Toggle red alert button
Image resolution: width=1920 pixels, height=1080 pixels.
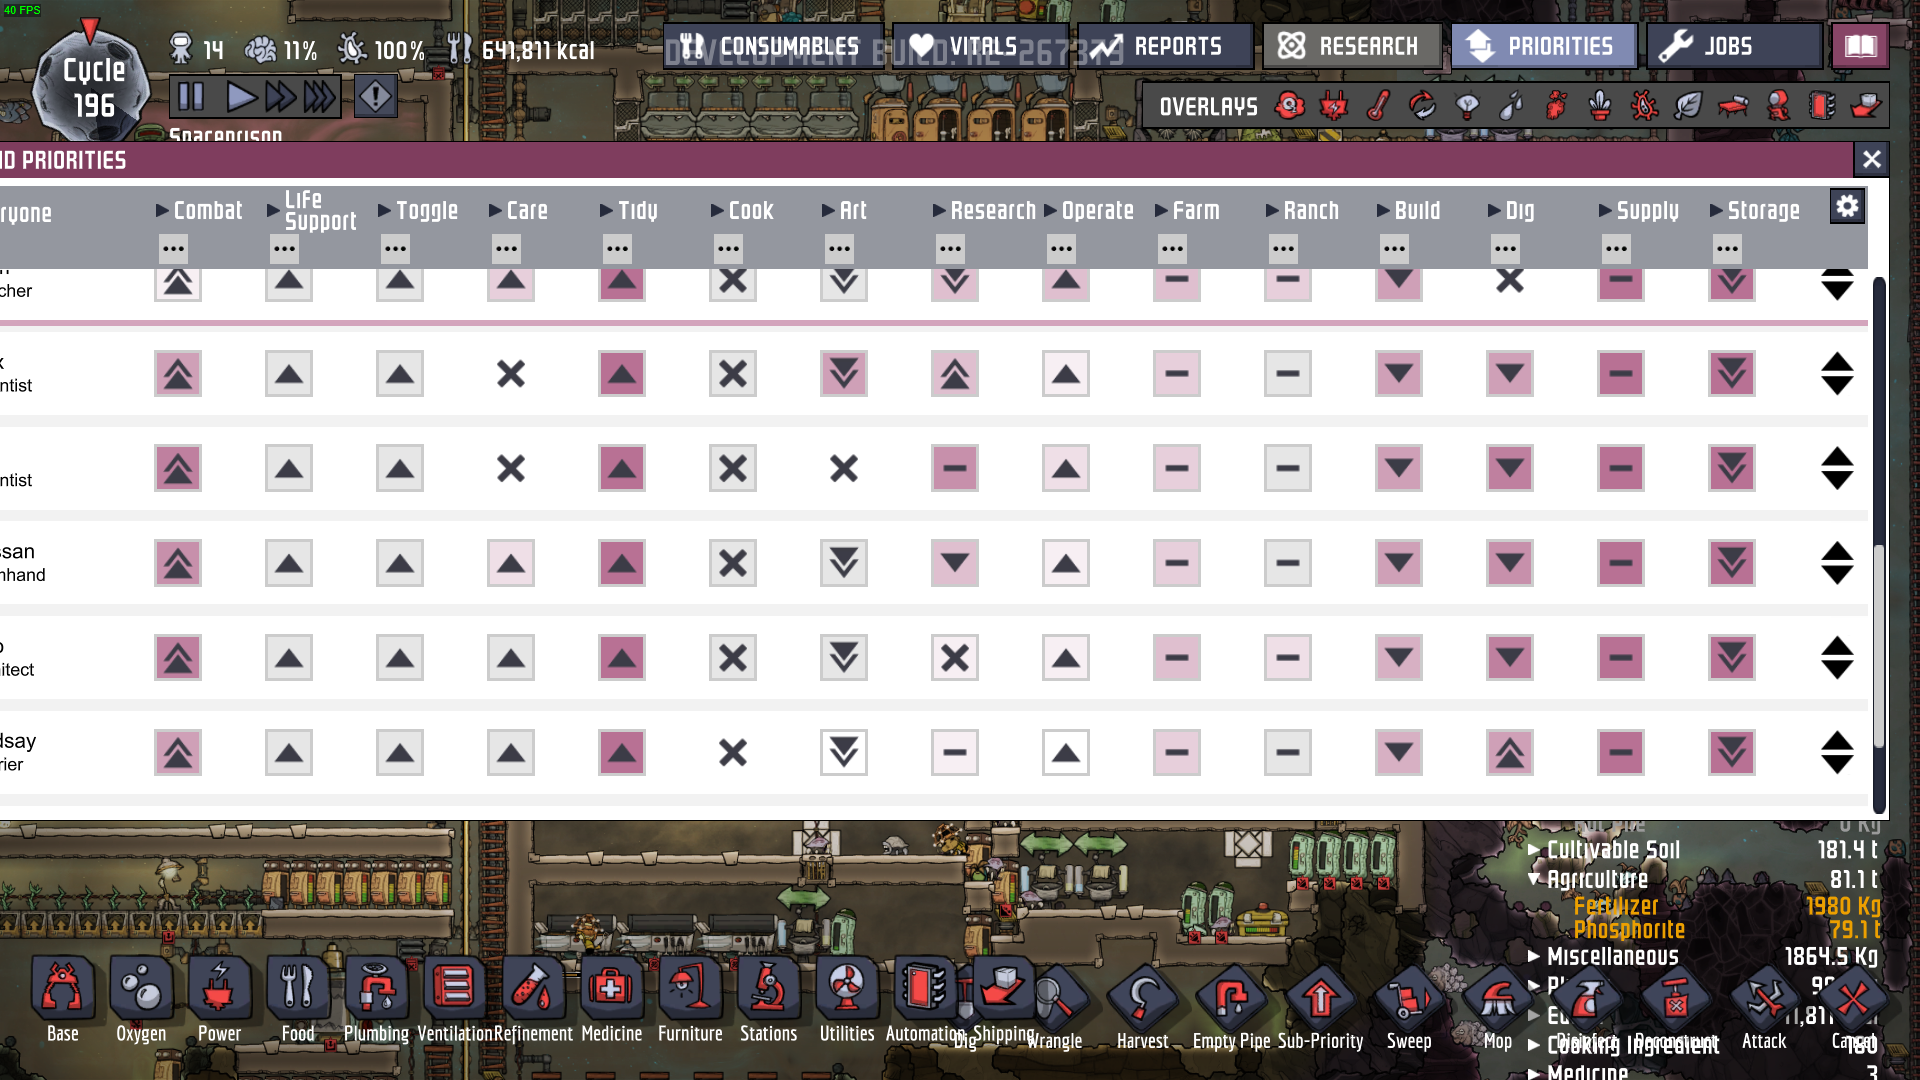[x=375, y=97]
